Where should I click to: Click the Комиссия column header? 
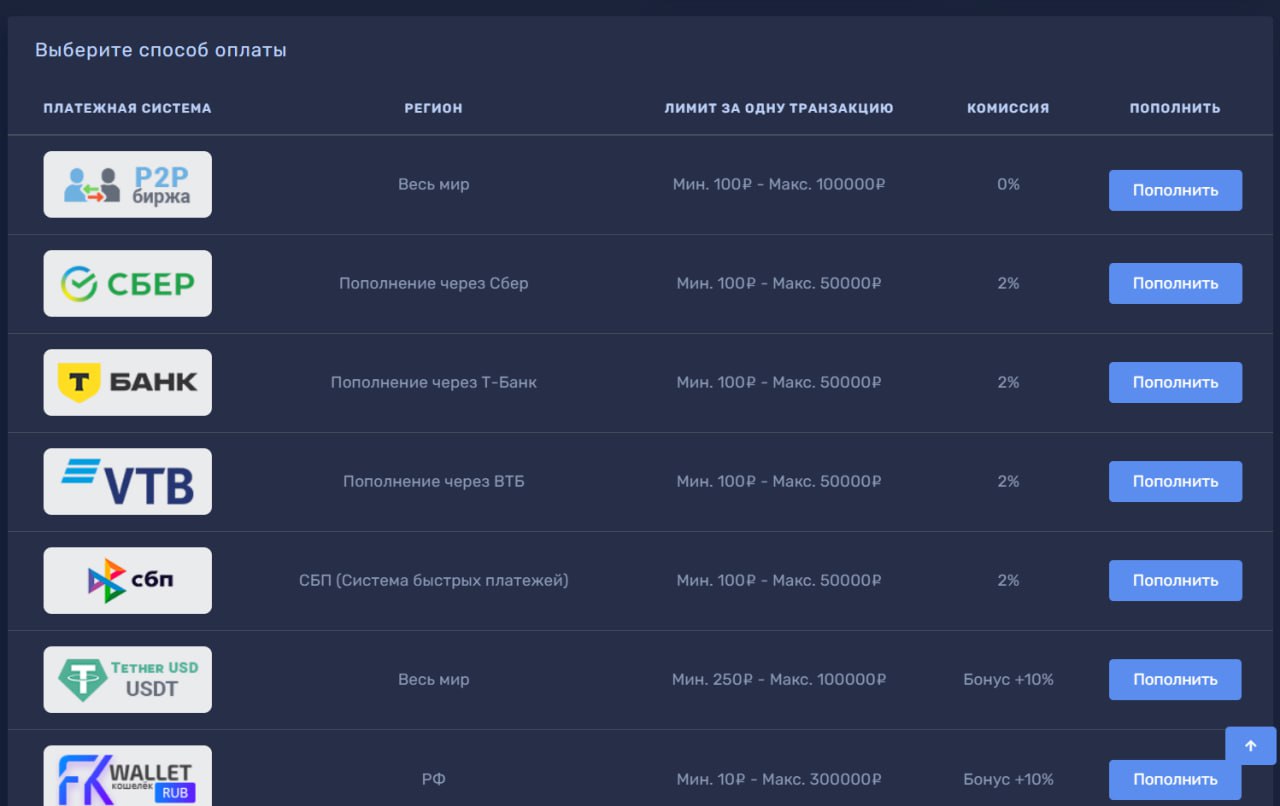tap(1008, 108)
